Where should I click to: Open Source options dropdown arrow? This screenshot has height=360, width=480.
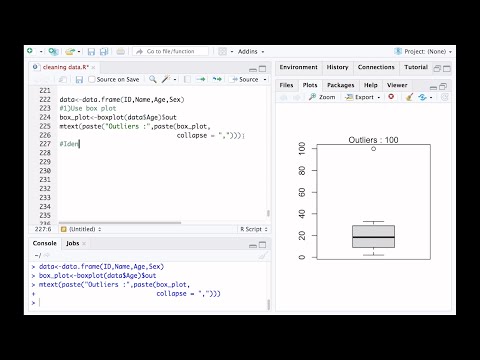click(265, 80)
